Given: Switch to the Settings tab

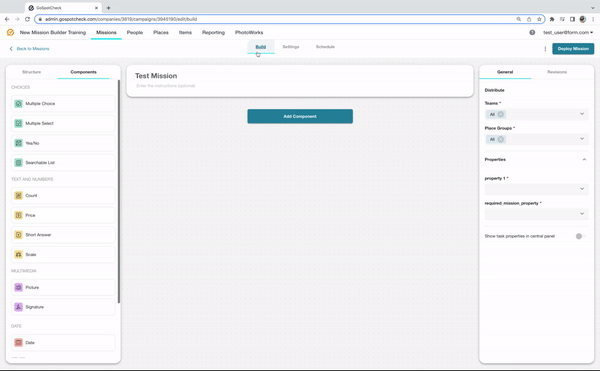Looking at the screenshot, I should pyautogui.click(x=291, y=47).
